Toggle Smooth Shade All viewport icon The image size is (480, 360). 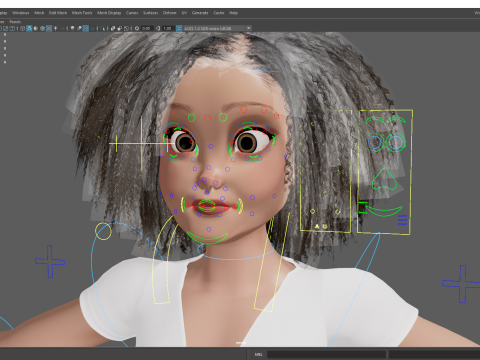[x=29, y=28]
